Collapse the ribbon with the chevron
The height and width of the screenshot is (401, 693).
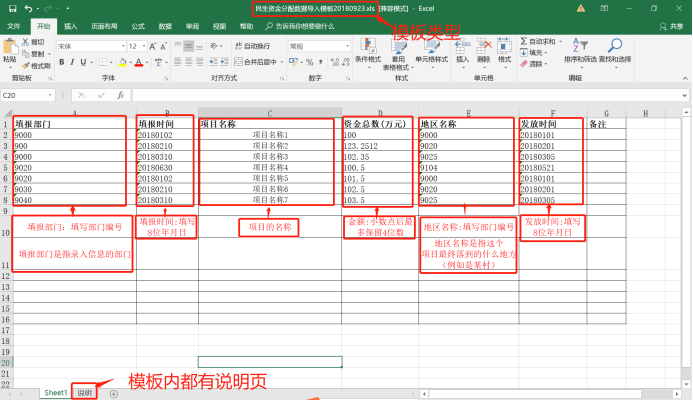pos(685,78)
